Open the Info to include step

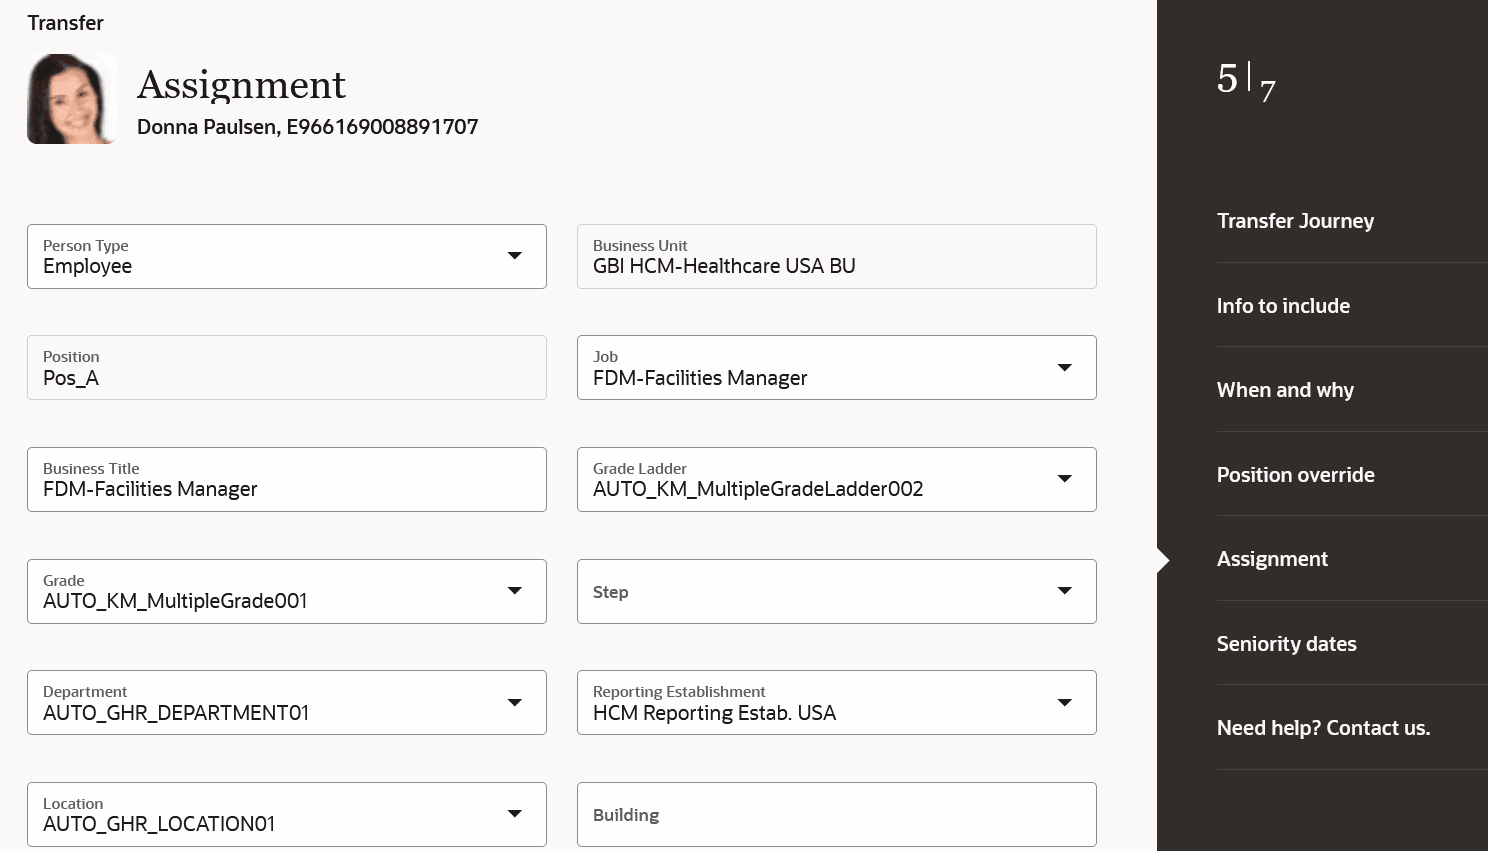coord(1283,306)
